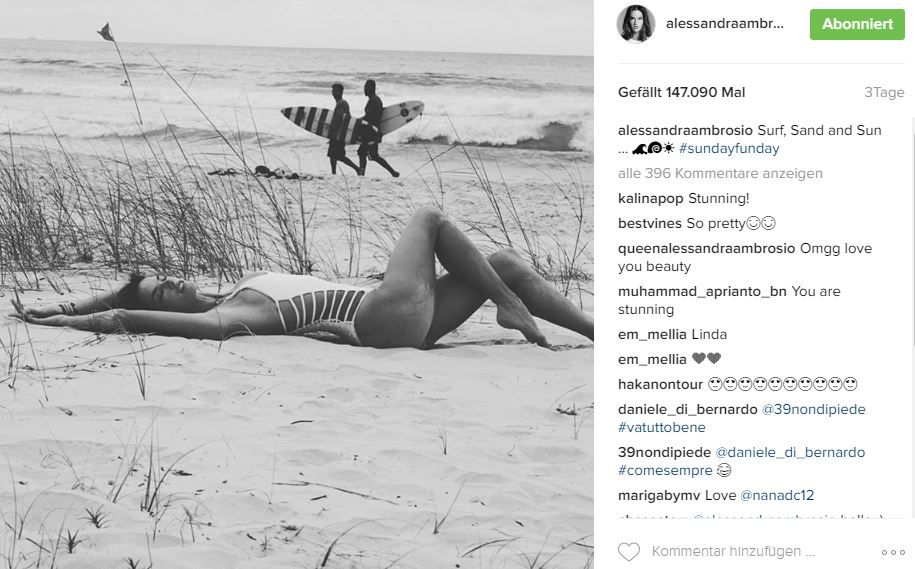The image size is (915, 569).
Task: Click the black and white beach photo
Action: click(296, 284)
